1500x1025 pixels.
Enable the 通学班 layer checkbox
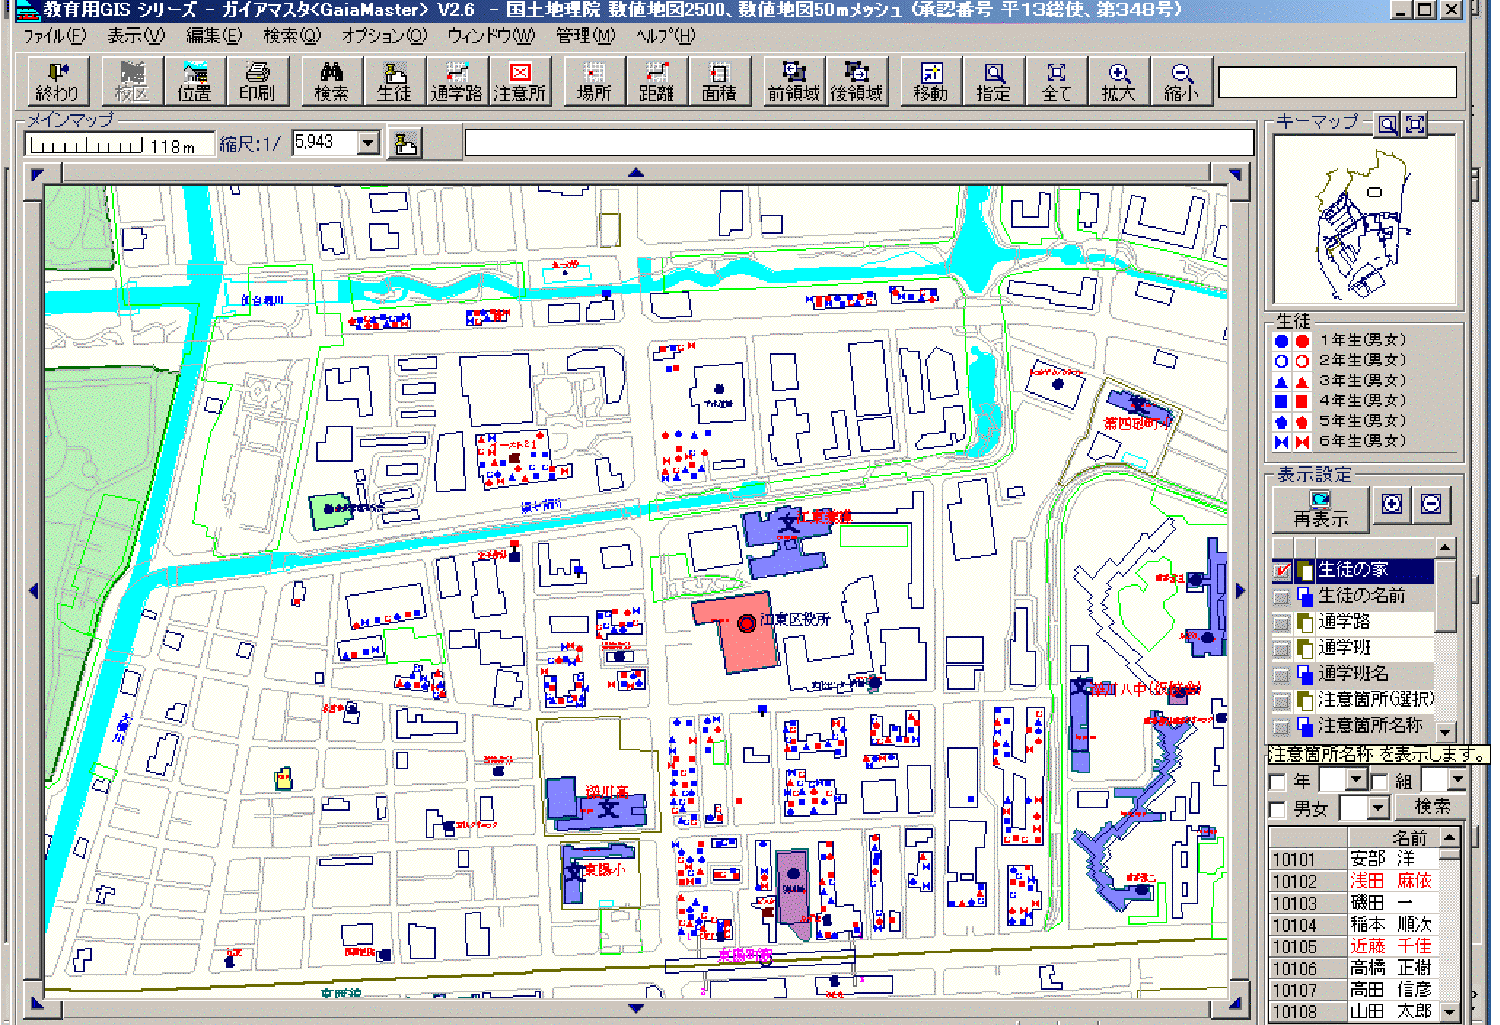pyautogui.click(x=1281, y=648)
